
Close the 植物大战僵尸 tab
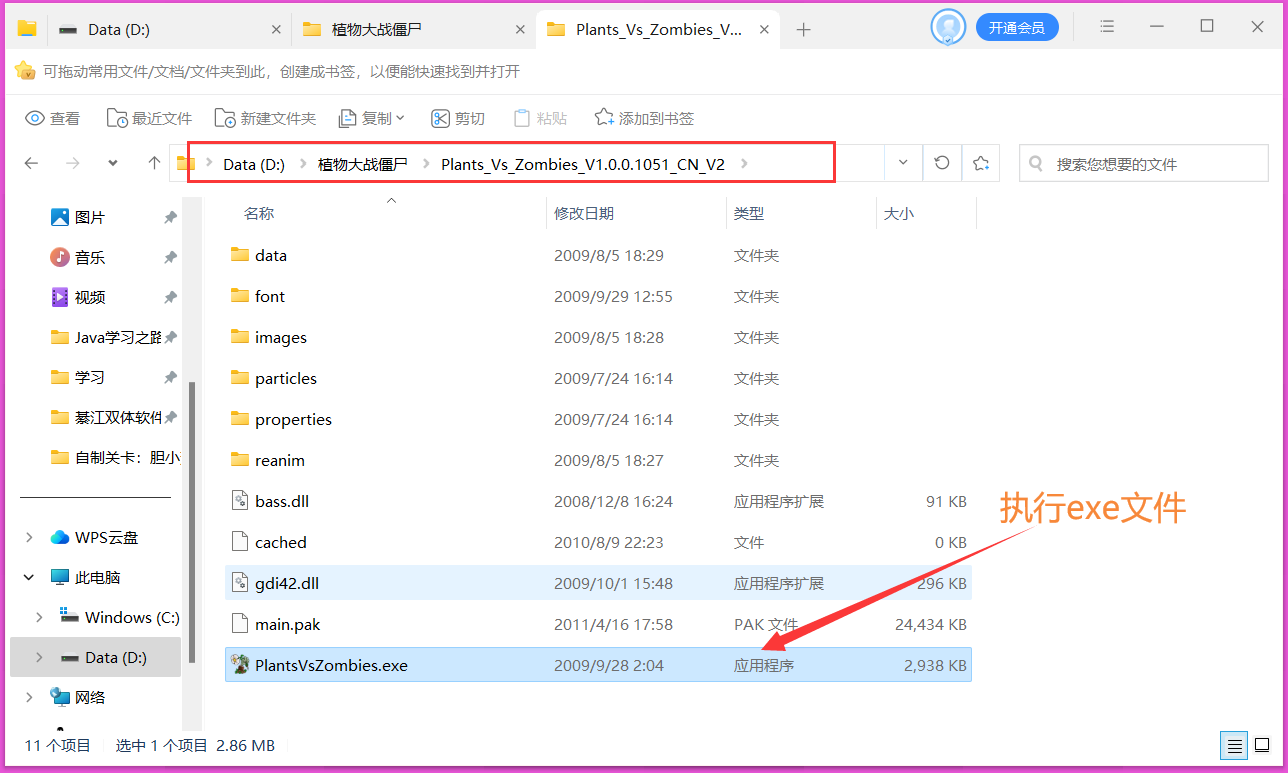point(520,30)
